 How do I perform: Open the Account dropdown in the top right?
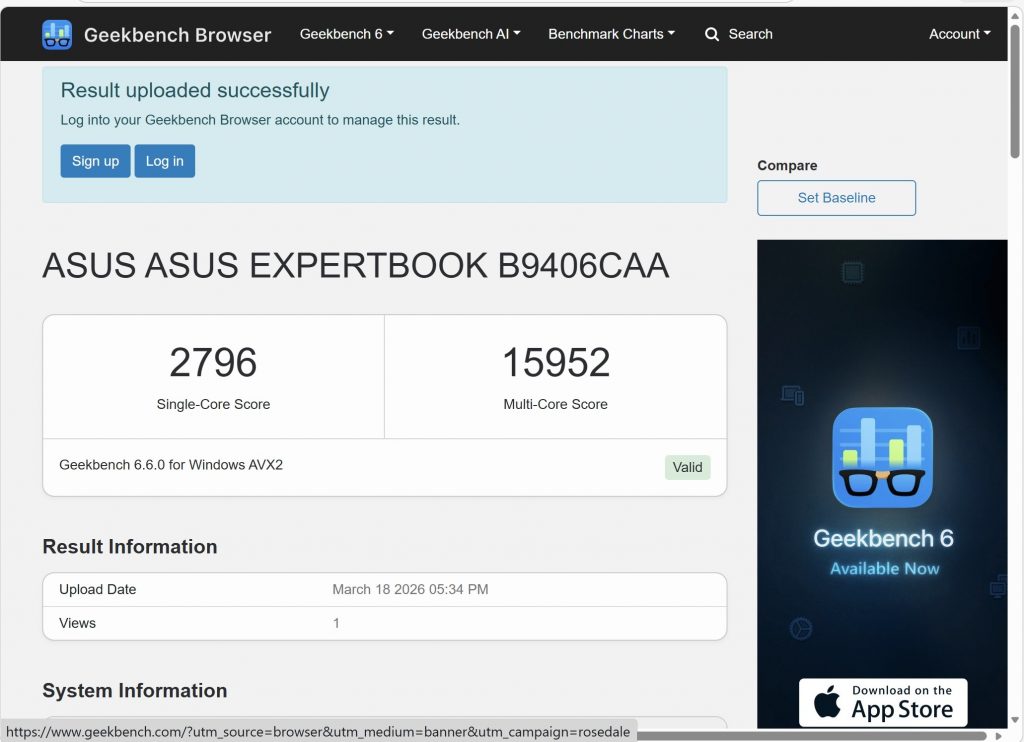[x=957, y=33]
